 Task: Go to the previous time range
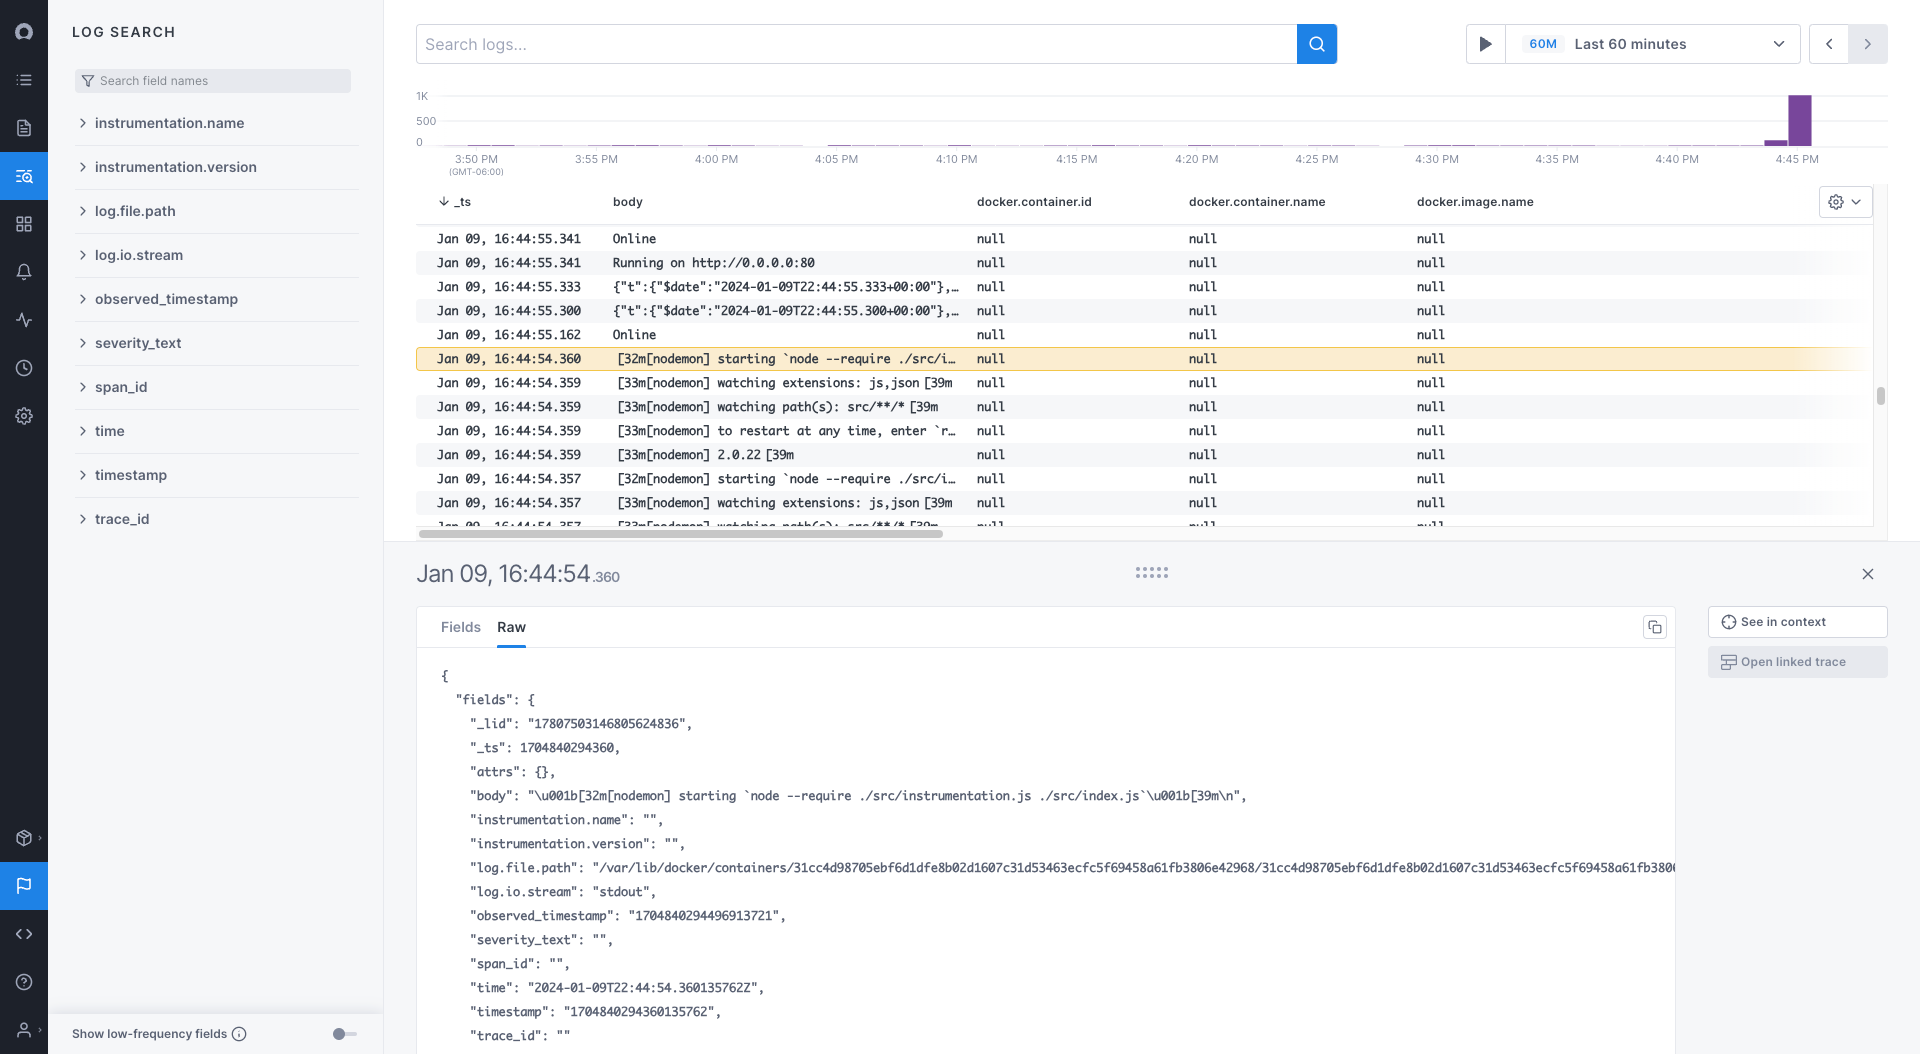tap(1829, 44)
